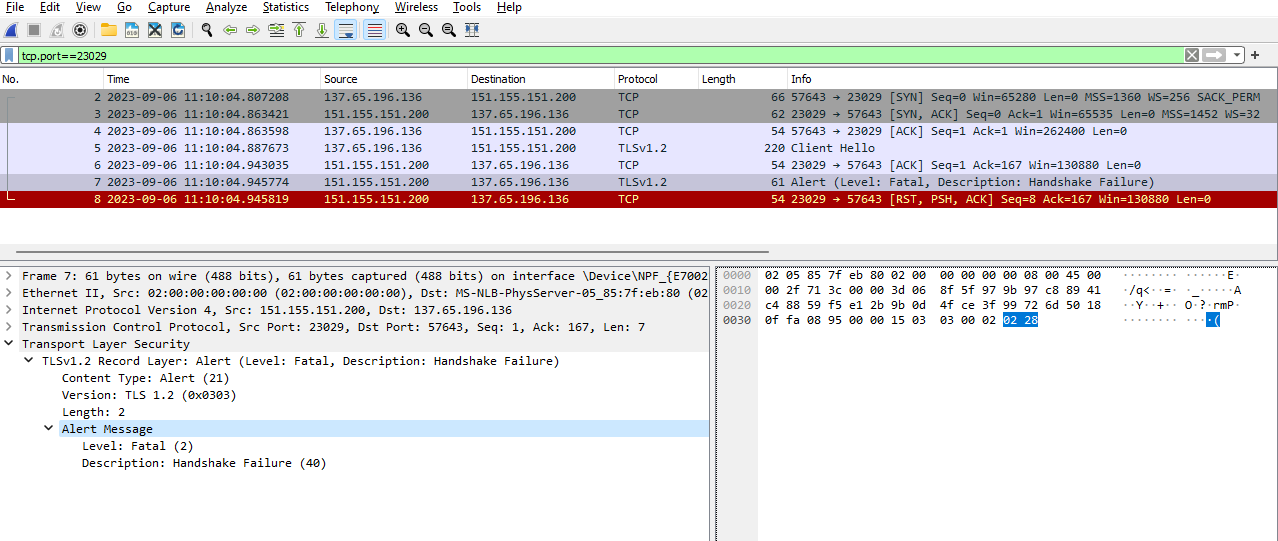This screenshot has height=541, width=1278.
Task: Click the resize columns icon
Action: click(471, 30)
